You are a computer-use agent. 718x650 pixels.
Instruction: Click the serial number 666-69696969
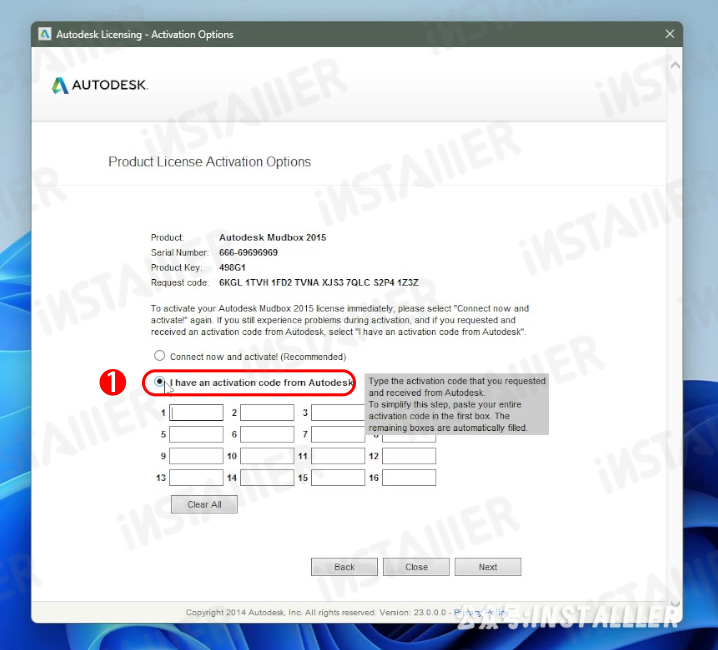(248, 252)
